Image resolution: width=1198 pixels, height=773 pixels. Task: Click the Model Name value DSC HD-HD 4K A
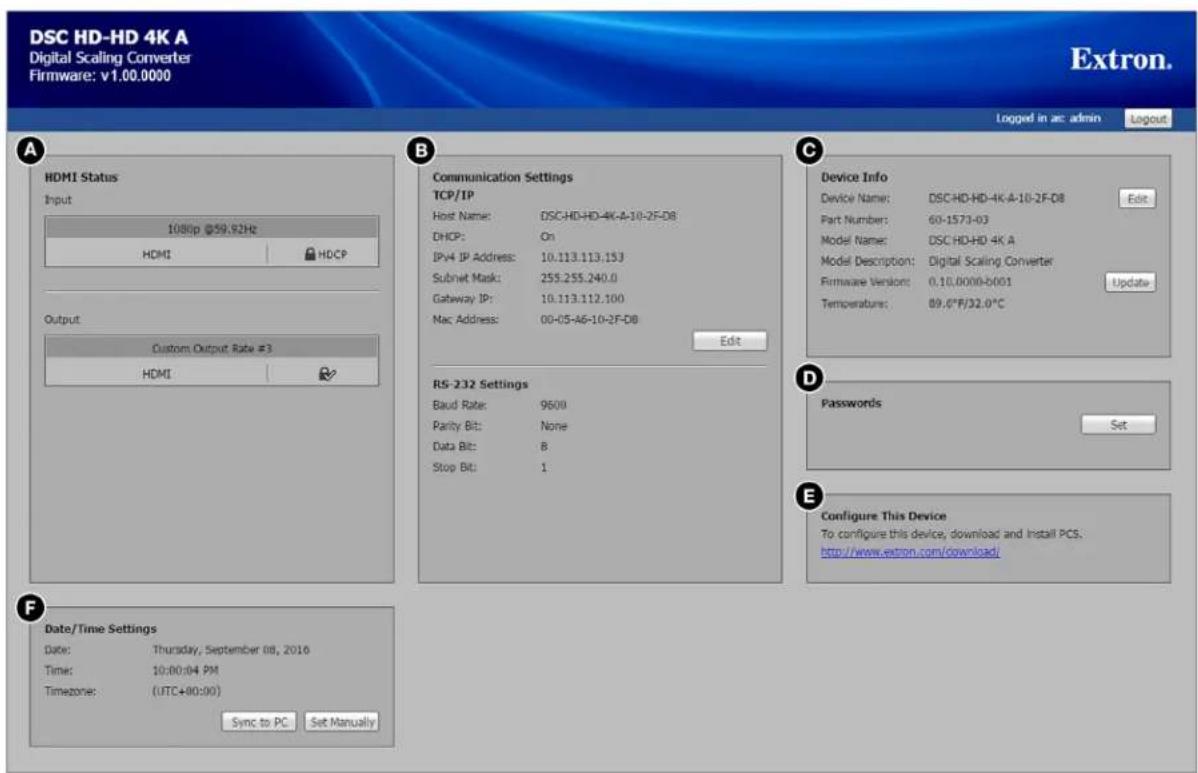tap(972, 240)
